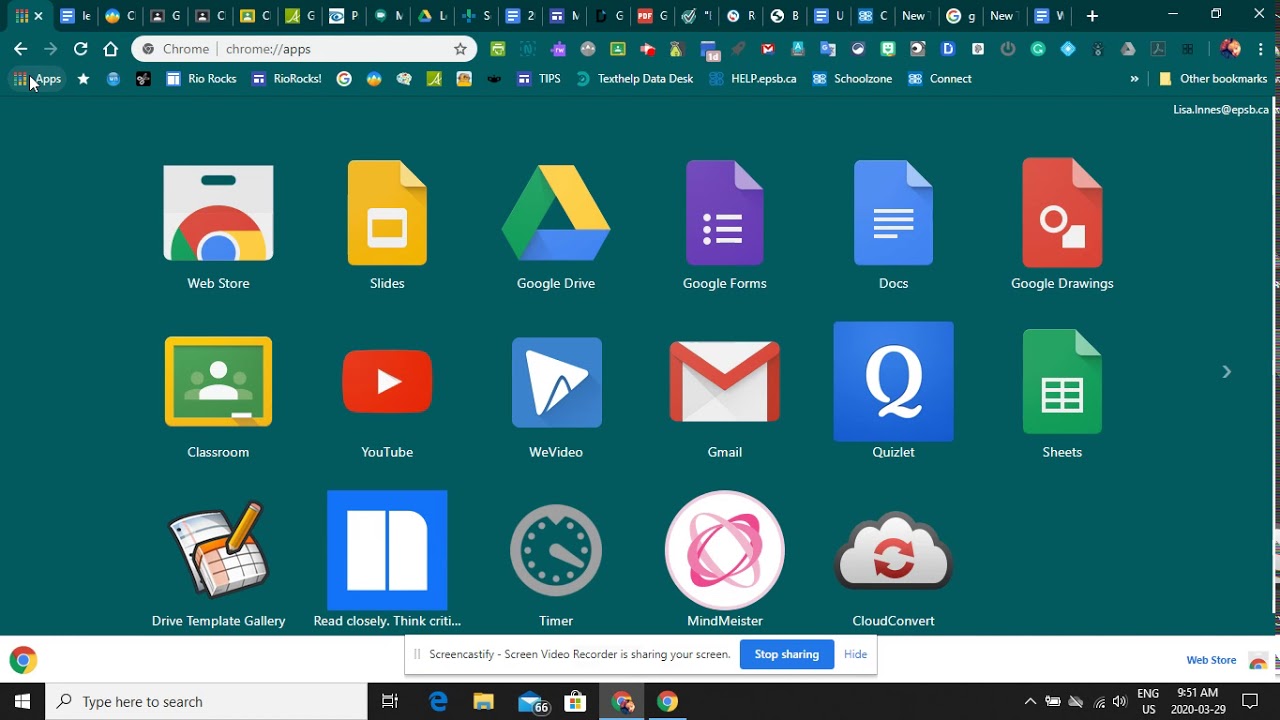Open the Web Store link at bottom
This screenshot has height=720, width=1280.
coord(1211,660)
